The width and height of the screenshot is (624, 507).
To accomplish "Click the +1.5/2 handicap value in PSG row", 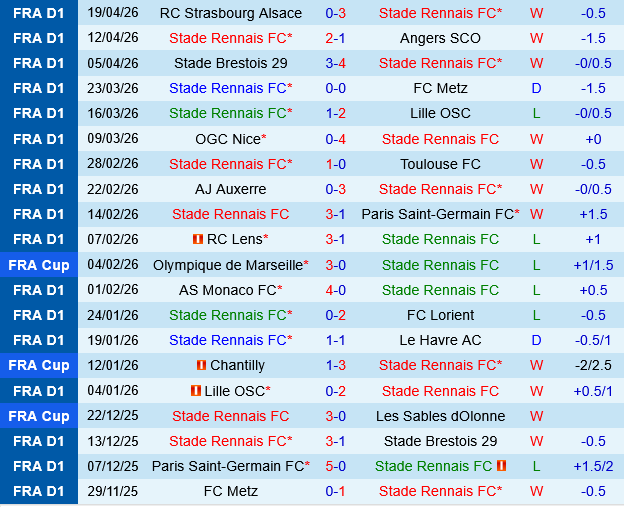I will (593, 466).
